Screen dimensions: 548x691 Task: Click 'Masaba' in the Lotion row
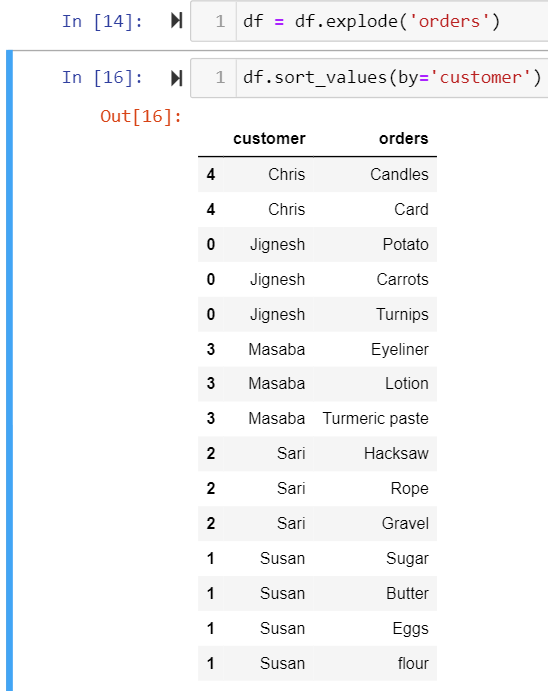(277, 383)
